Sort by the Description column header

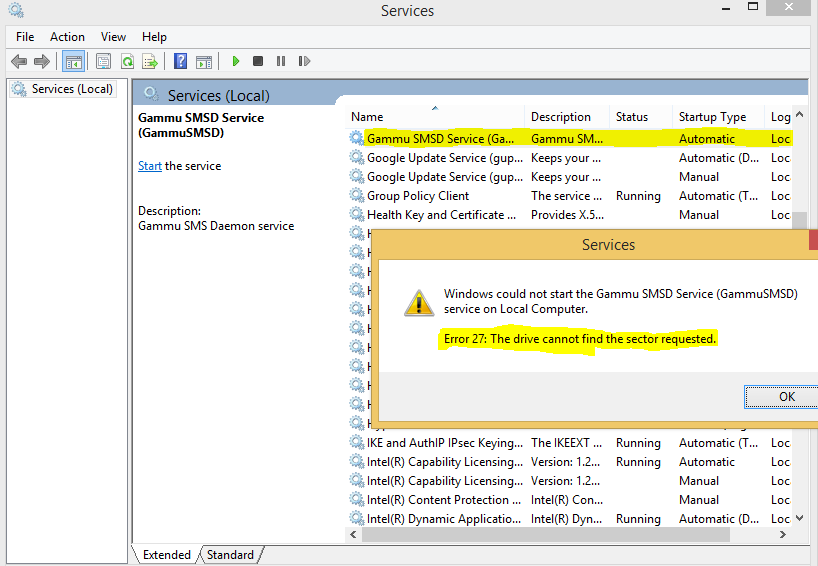567,117
